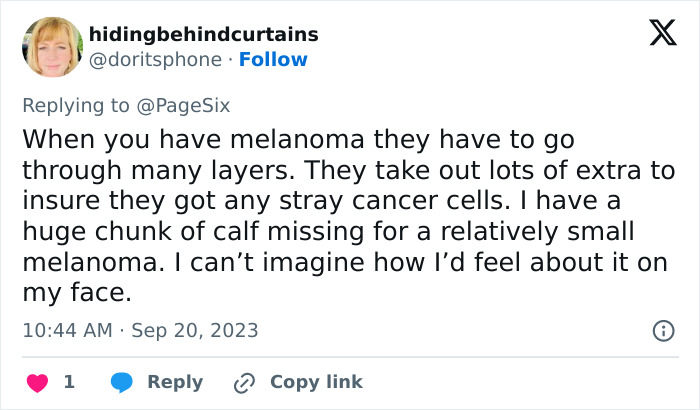The width and height of the screenshot is (700, 410).
Task: Like the tweet with the heart icon
Action: pos(37,382)
